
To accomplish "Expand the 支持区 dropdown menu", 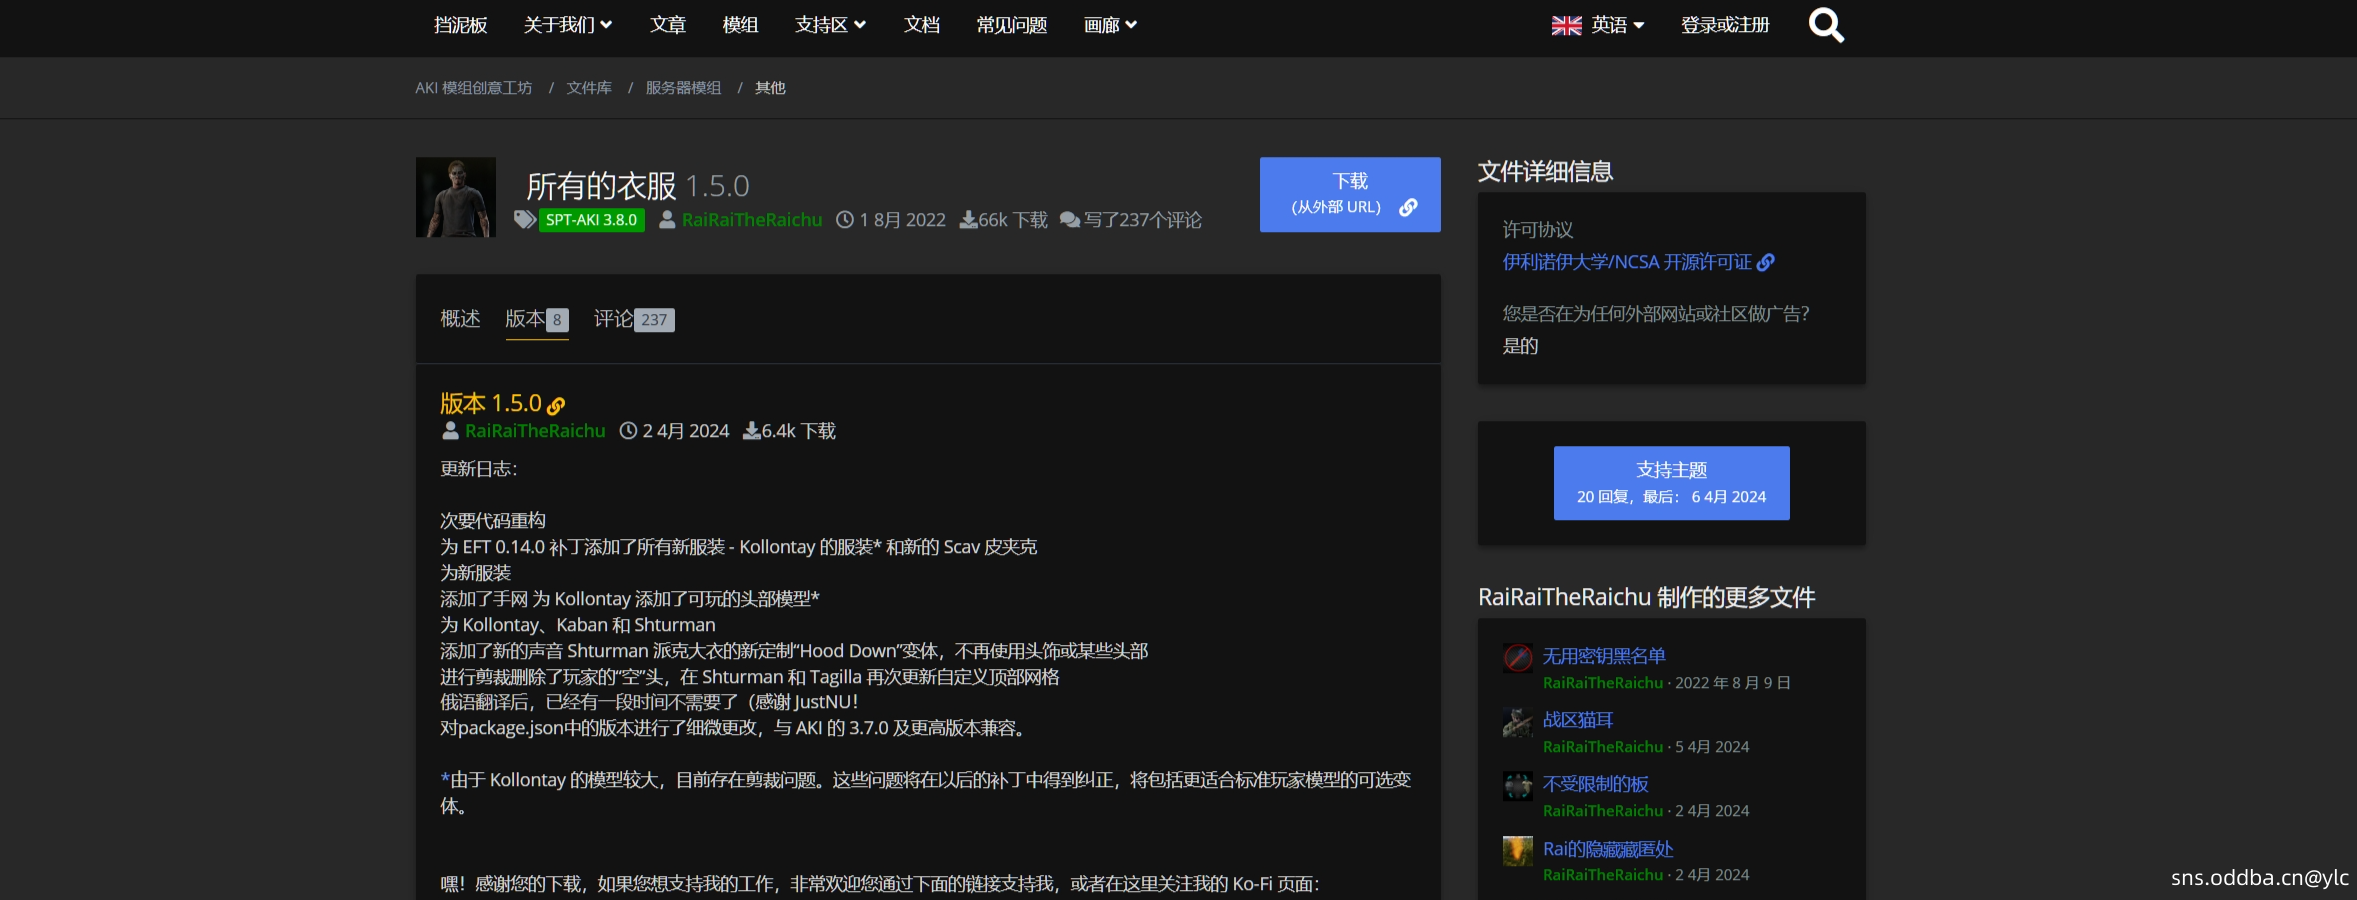I will [829, 25].
